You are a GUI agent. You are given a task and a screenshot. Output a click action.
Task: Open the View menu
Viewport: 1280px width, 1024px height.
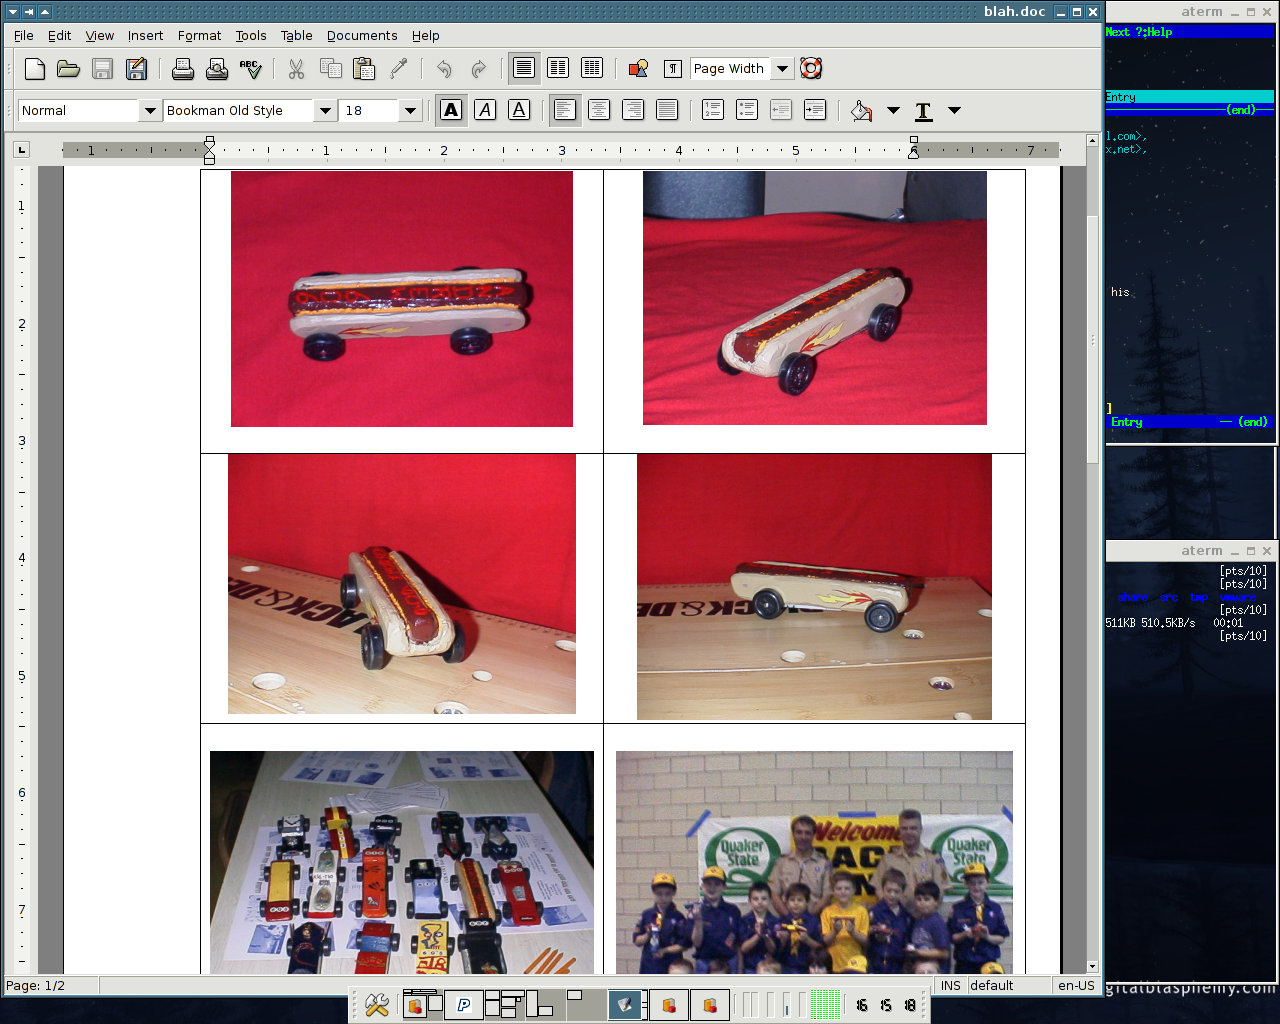click(x=100, y=36)
